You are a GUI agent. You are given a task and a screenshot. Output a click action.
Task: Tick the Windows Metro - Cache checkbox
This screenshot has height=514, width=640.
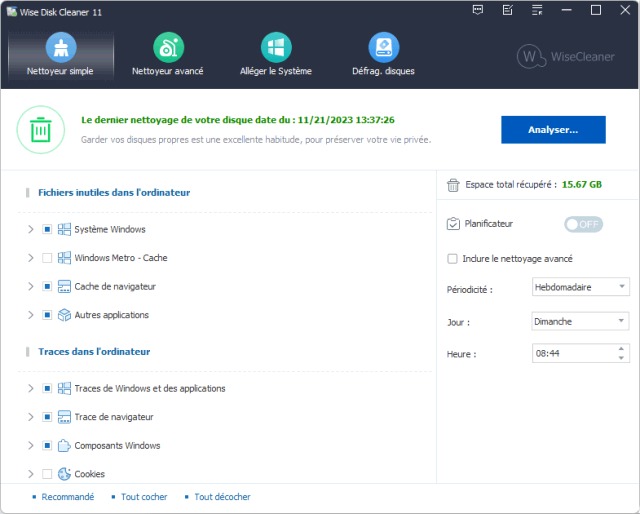(47, 258)
